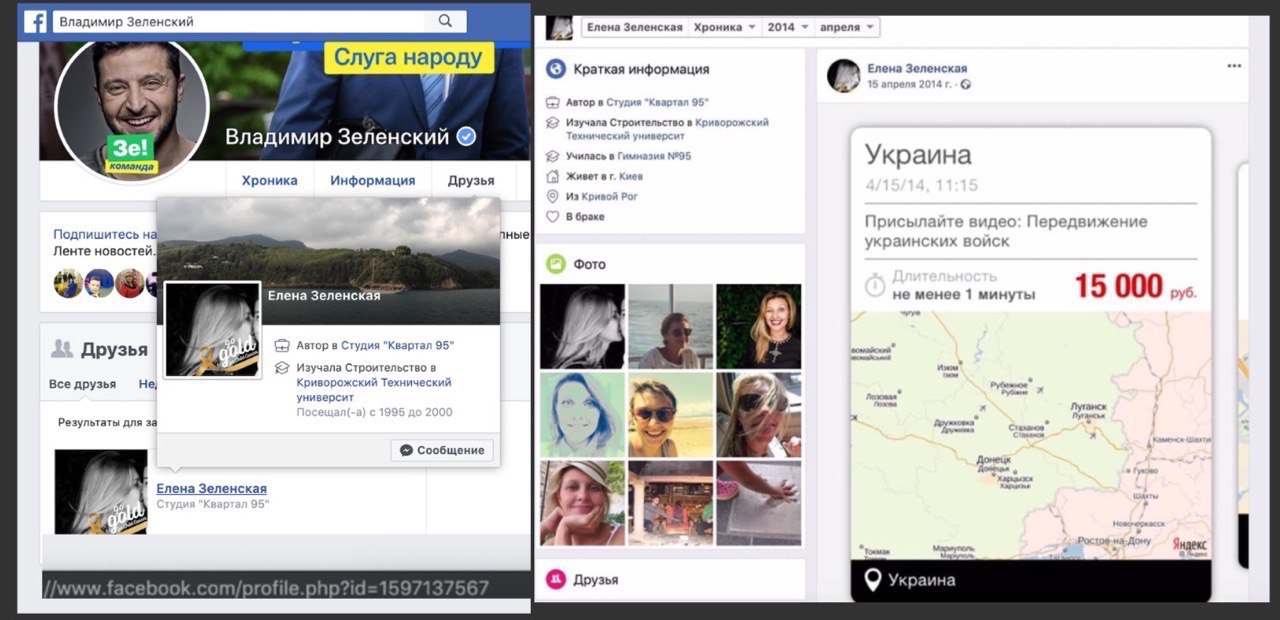Open the 2014 year dropdown
Screen dimensions: 1280x620
click(788, 27)
